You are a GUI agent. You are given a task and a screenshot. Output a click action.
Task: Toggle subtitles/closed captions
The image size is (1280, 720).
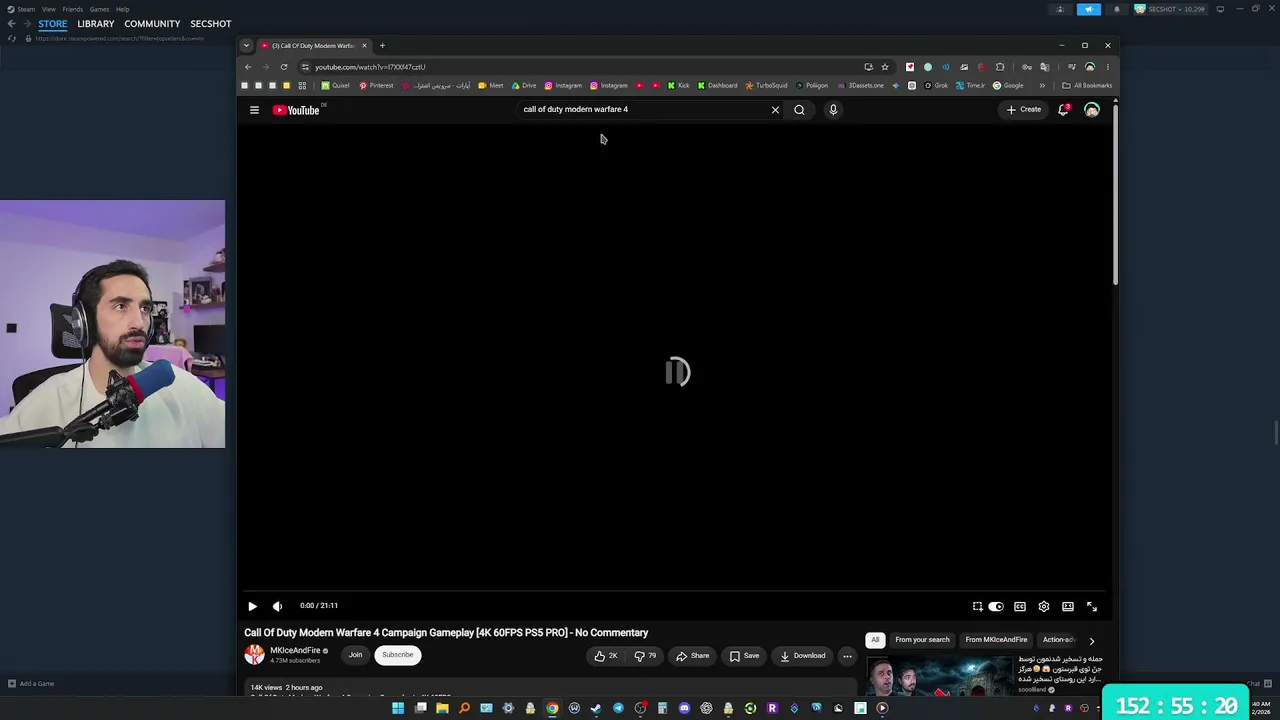pyautogui.click(x=1020, y=606)
